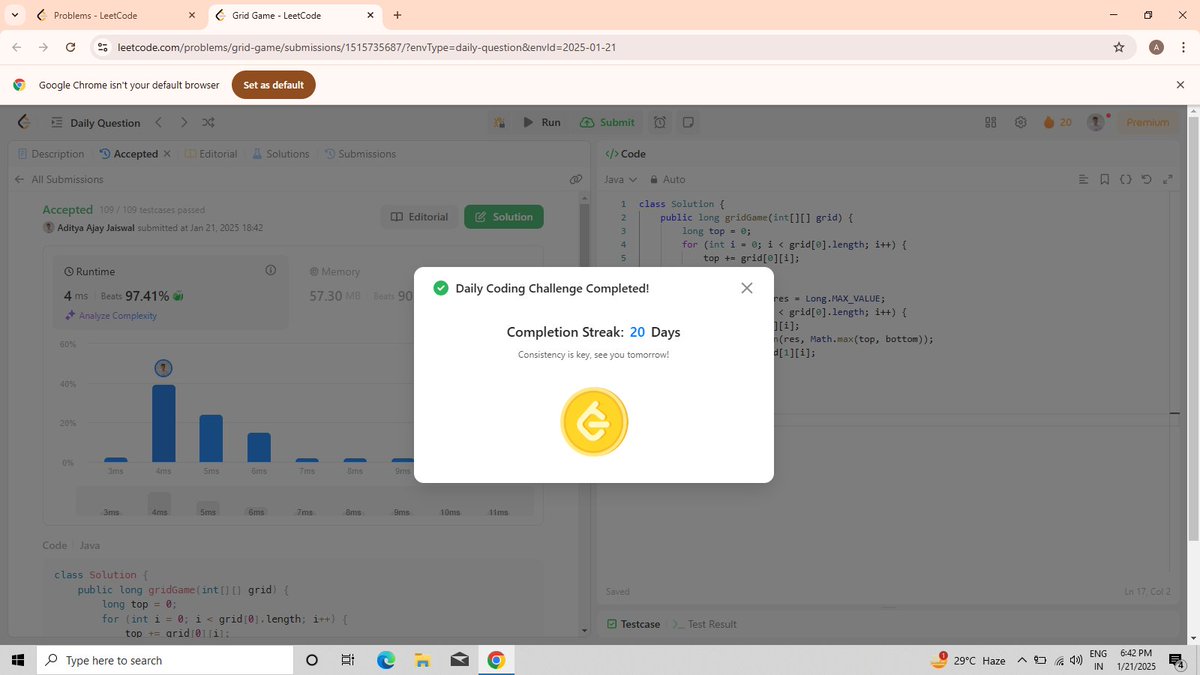The width and height of the screenshot is (1200, 675).
Task: Open the layout grid icon
Action: 991,122
